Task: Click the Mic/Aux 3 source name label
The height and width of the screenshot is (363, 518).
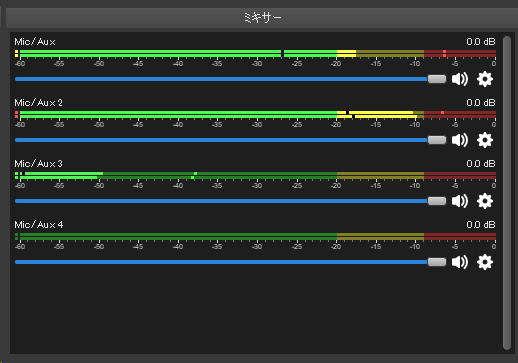Action: pyautogui.click(x=38, y=164)
